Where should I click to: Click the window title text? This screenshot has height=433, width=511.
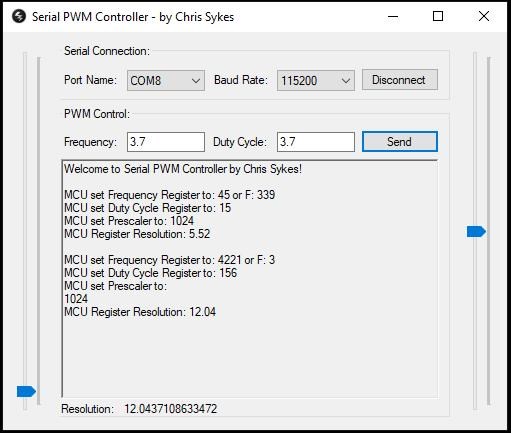click(x=133, y=17)
